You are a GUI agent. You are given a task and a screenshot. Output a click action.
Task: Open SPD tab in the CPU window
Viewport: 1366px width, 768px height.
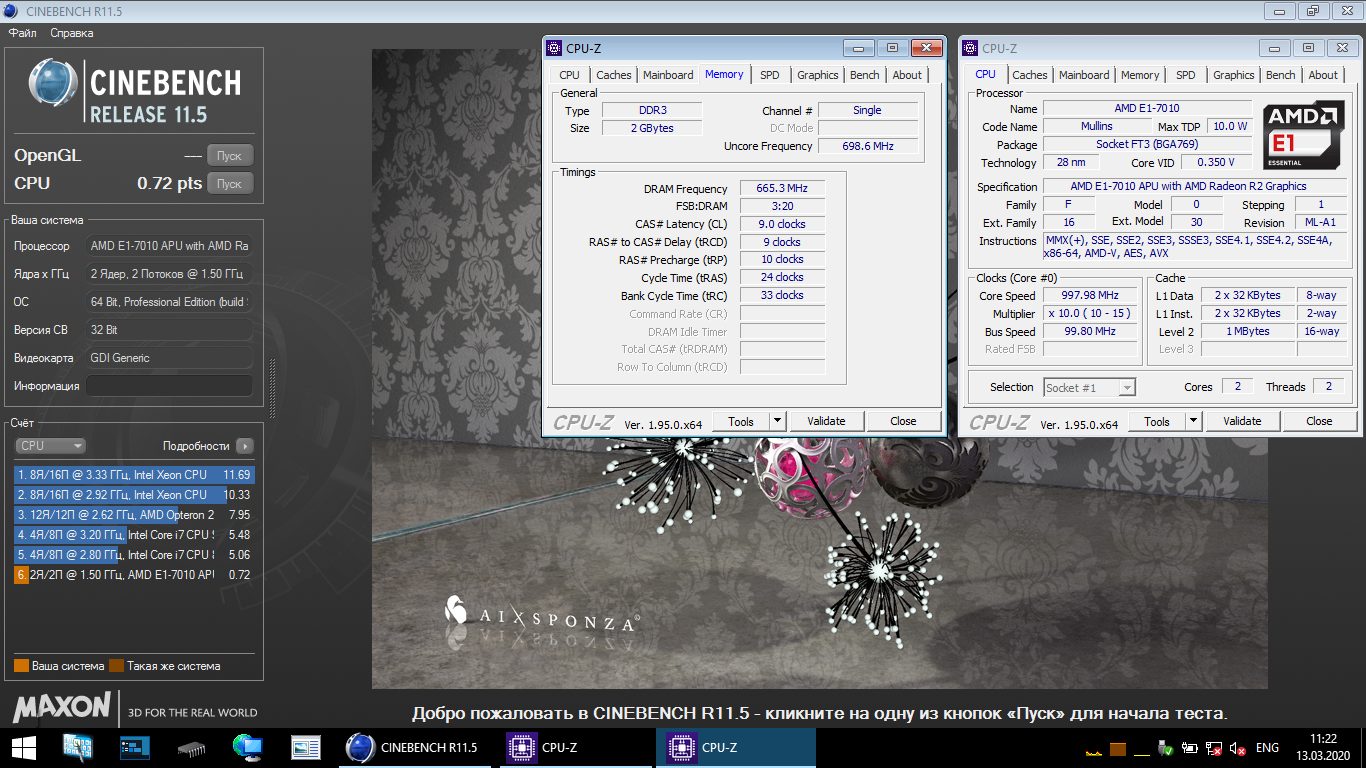(x=1185, y=75)
